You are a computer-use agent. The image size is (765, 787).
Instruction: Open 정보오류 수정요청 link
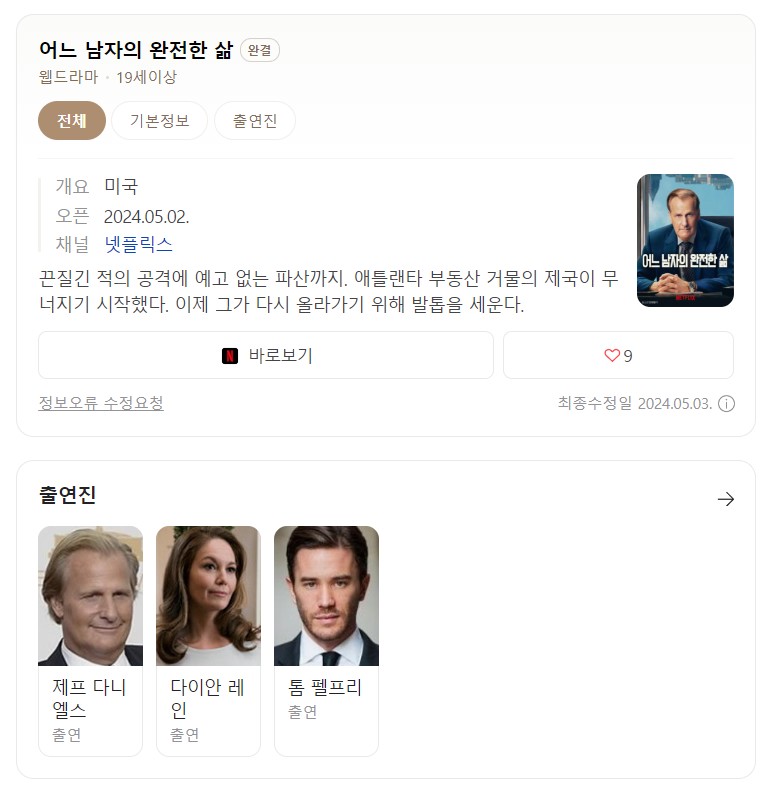click(101, 403)
